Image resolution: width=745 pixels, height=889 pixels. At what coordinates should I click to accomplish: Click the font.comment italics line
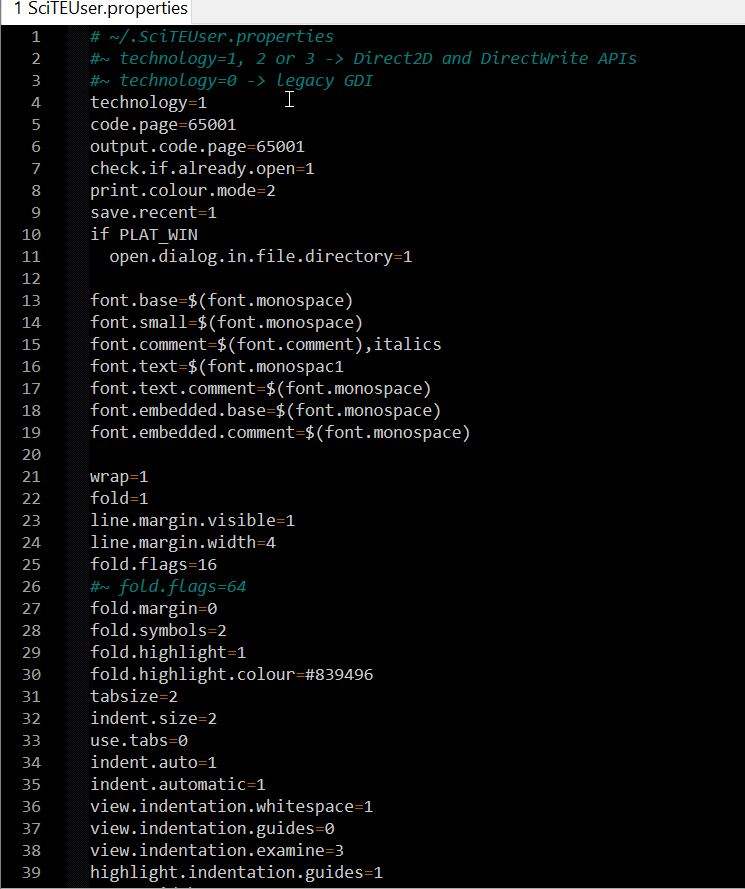coord(265,345)
